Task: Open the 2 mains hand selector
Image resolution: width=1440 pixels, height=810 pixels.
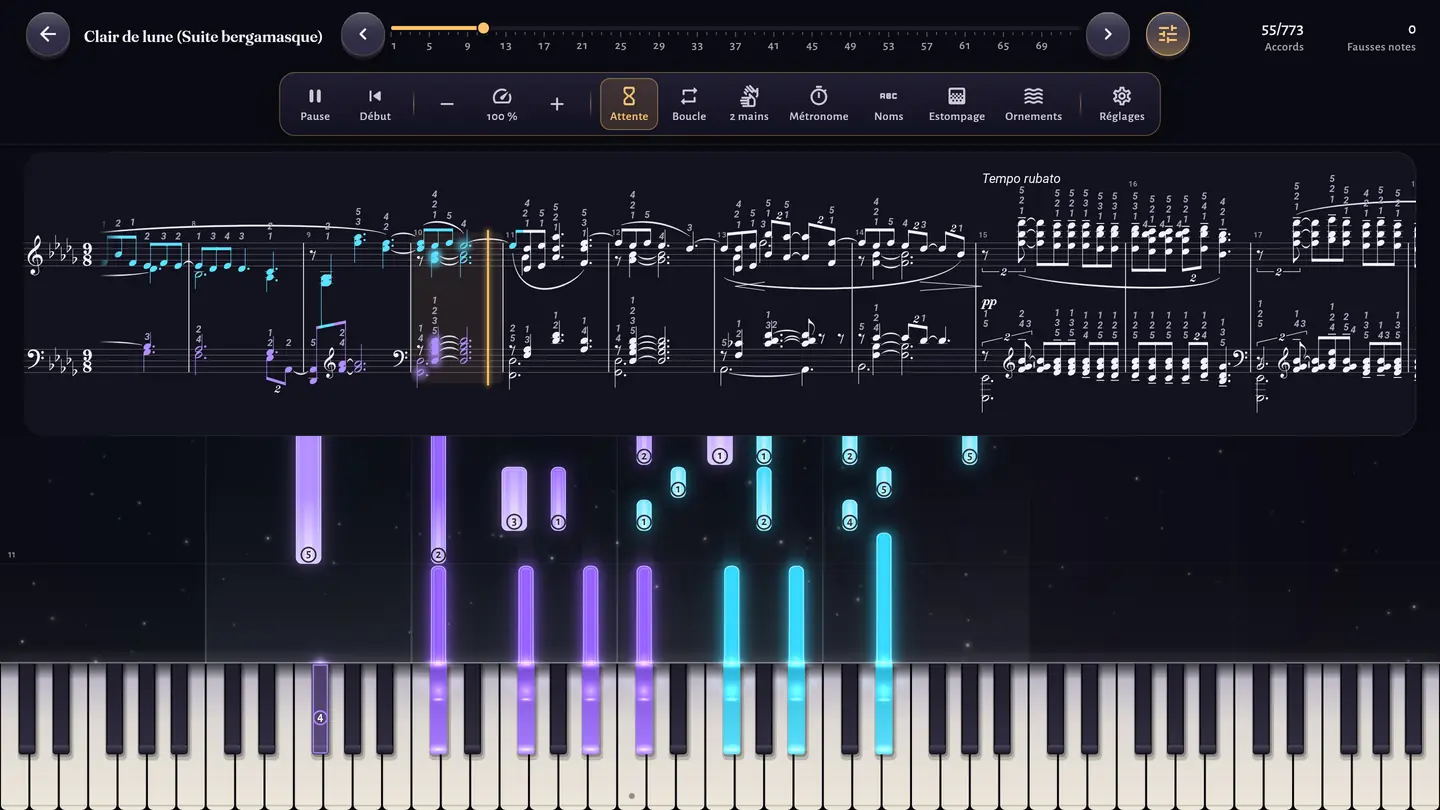Action: pos(749,104)
